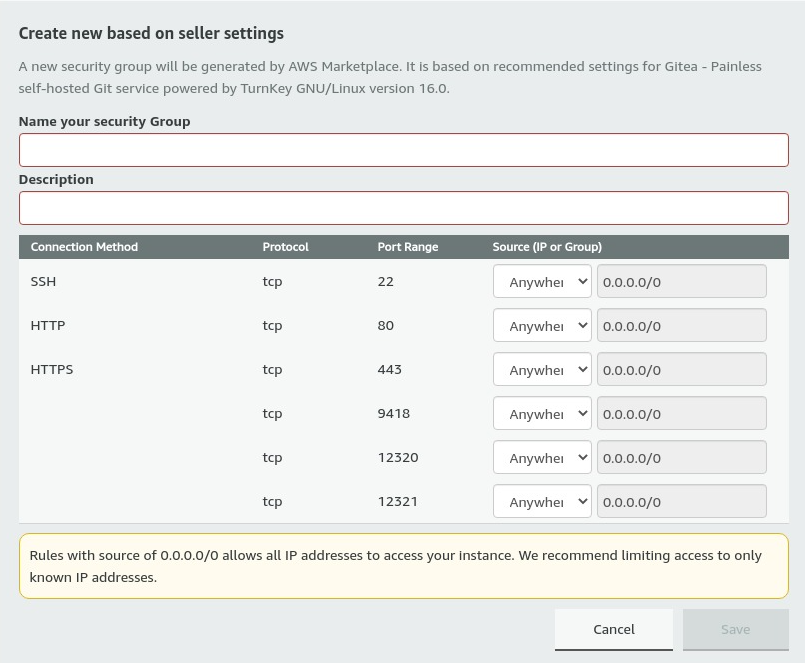Select the IP field for port 443
805x663 pixels.
click(681, 369)
